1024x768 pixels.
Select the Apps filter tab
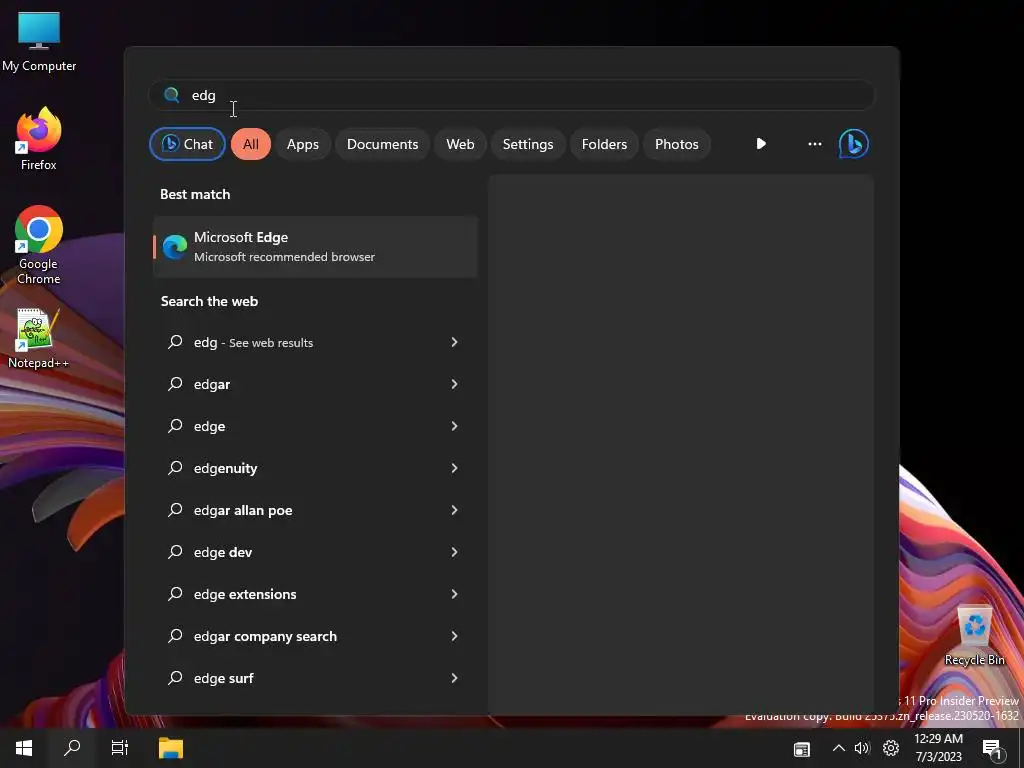[x=303, y=144]
